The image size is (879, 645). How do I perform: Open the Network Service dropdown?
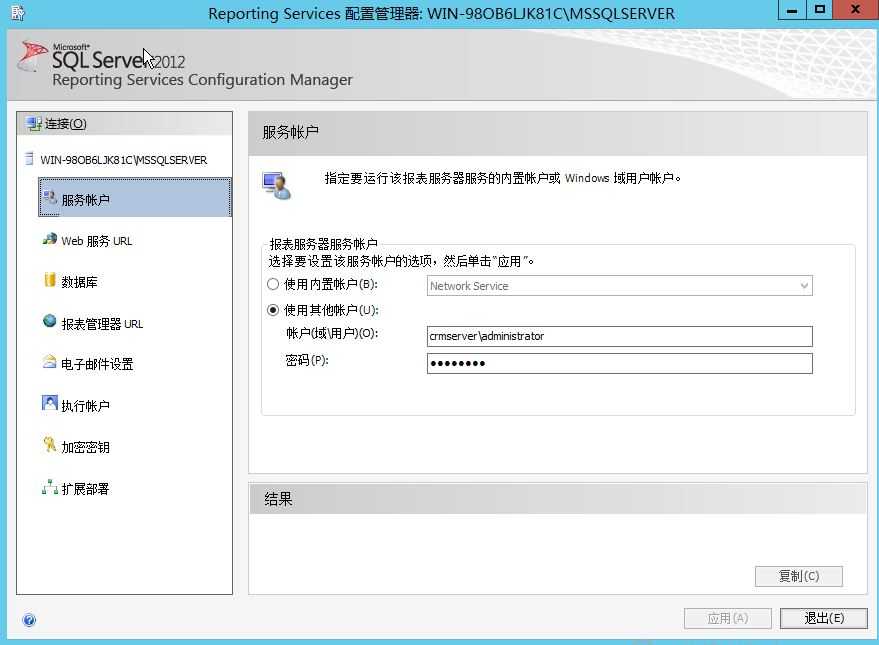tap(619, 286)
